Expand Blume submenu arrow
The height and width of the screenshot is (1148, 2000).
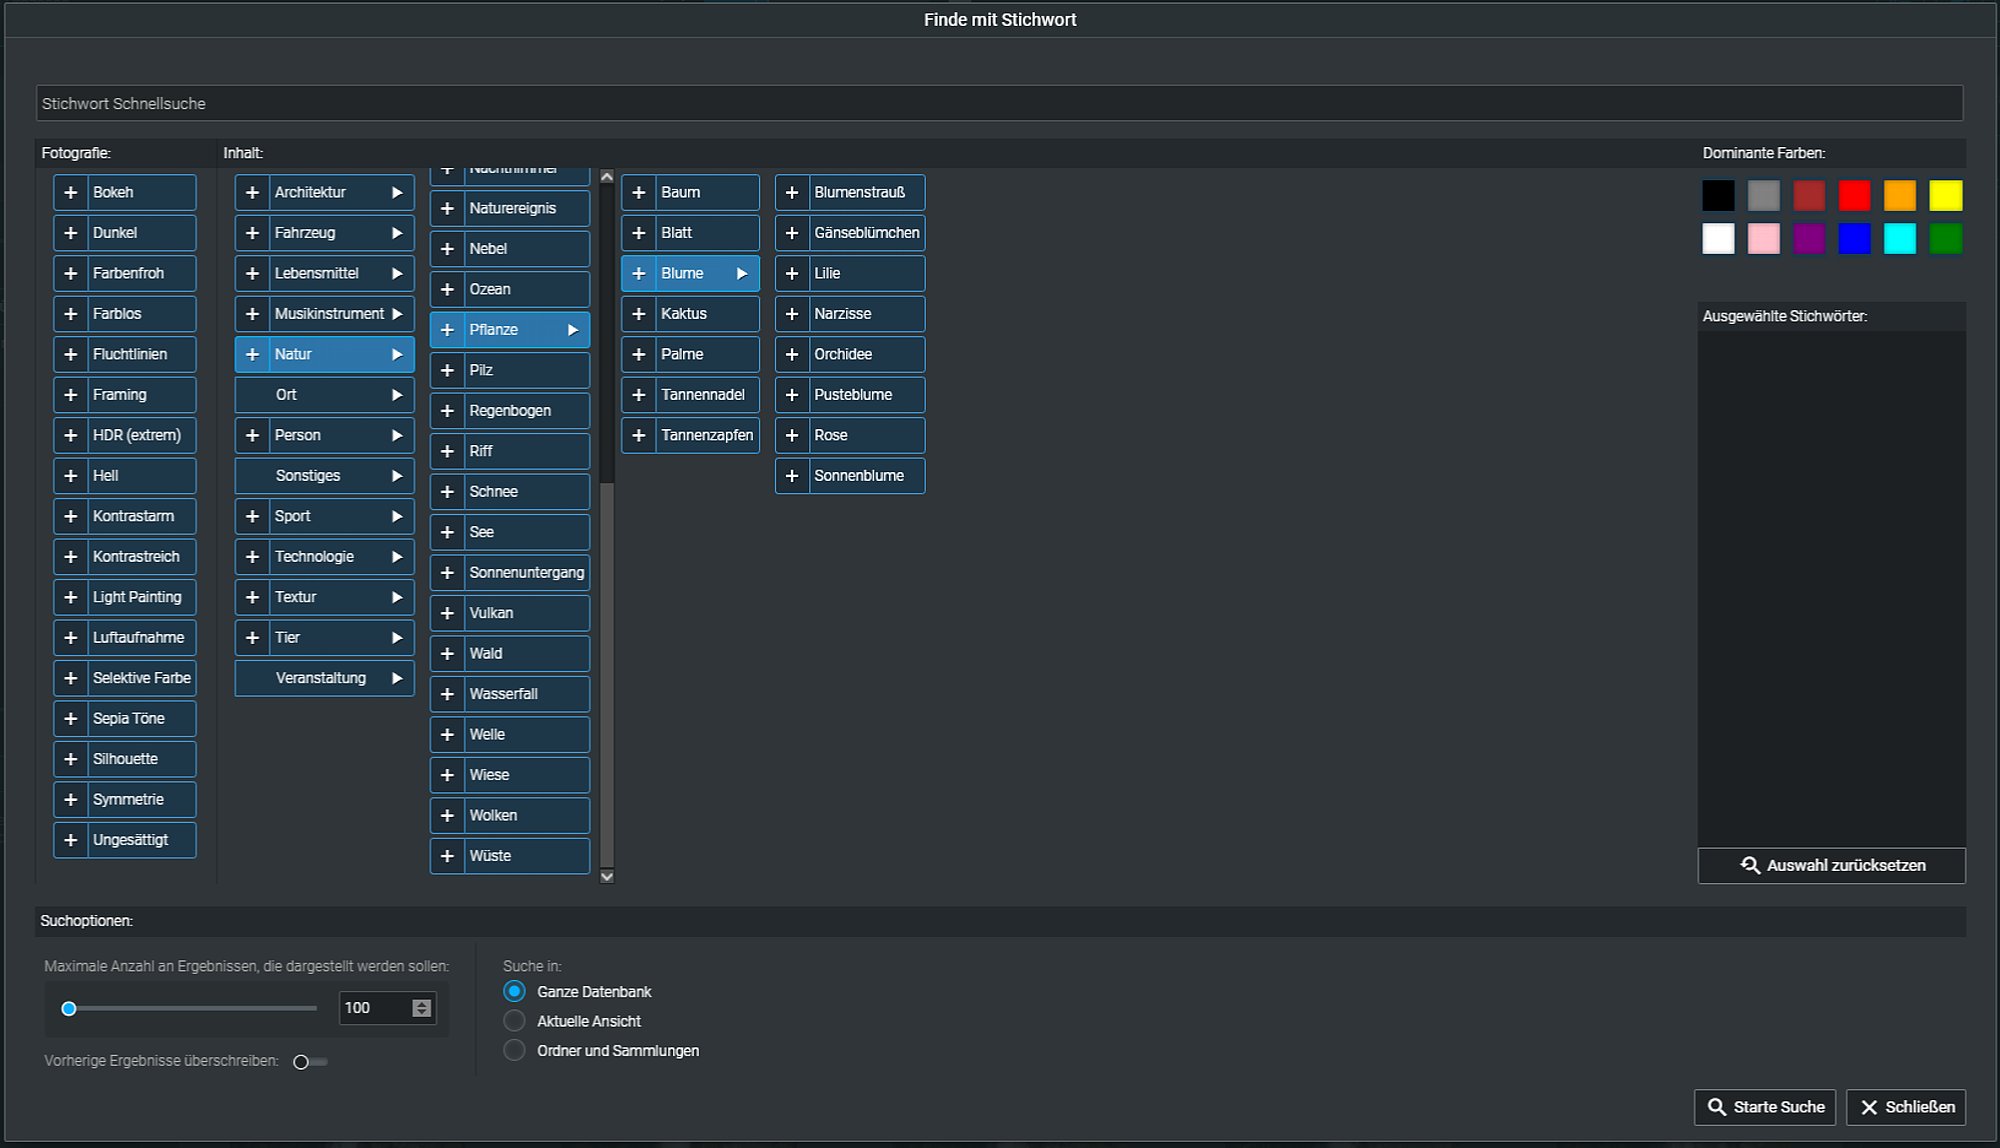(742, 273)
